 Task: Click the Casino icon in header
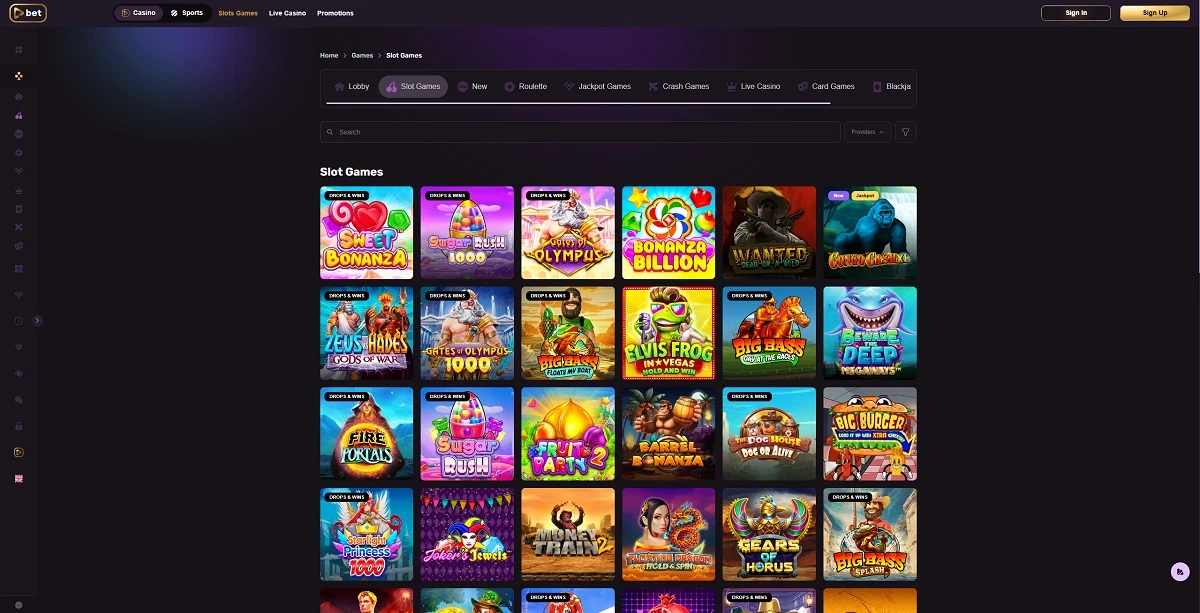pyautogui.click(x=126, y=13)
